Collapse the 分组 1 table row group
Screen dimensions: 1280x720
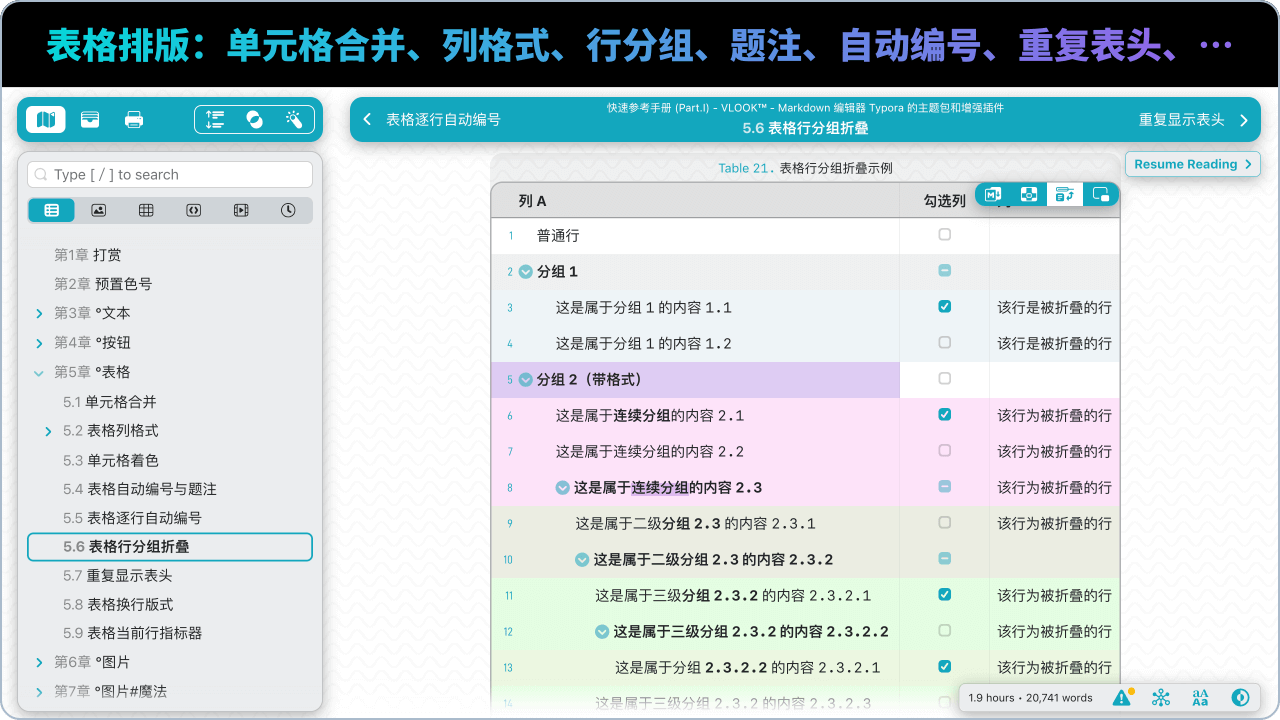pos(526,272)
